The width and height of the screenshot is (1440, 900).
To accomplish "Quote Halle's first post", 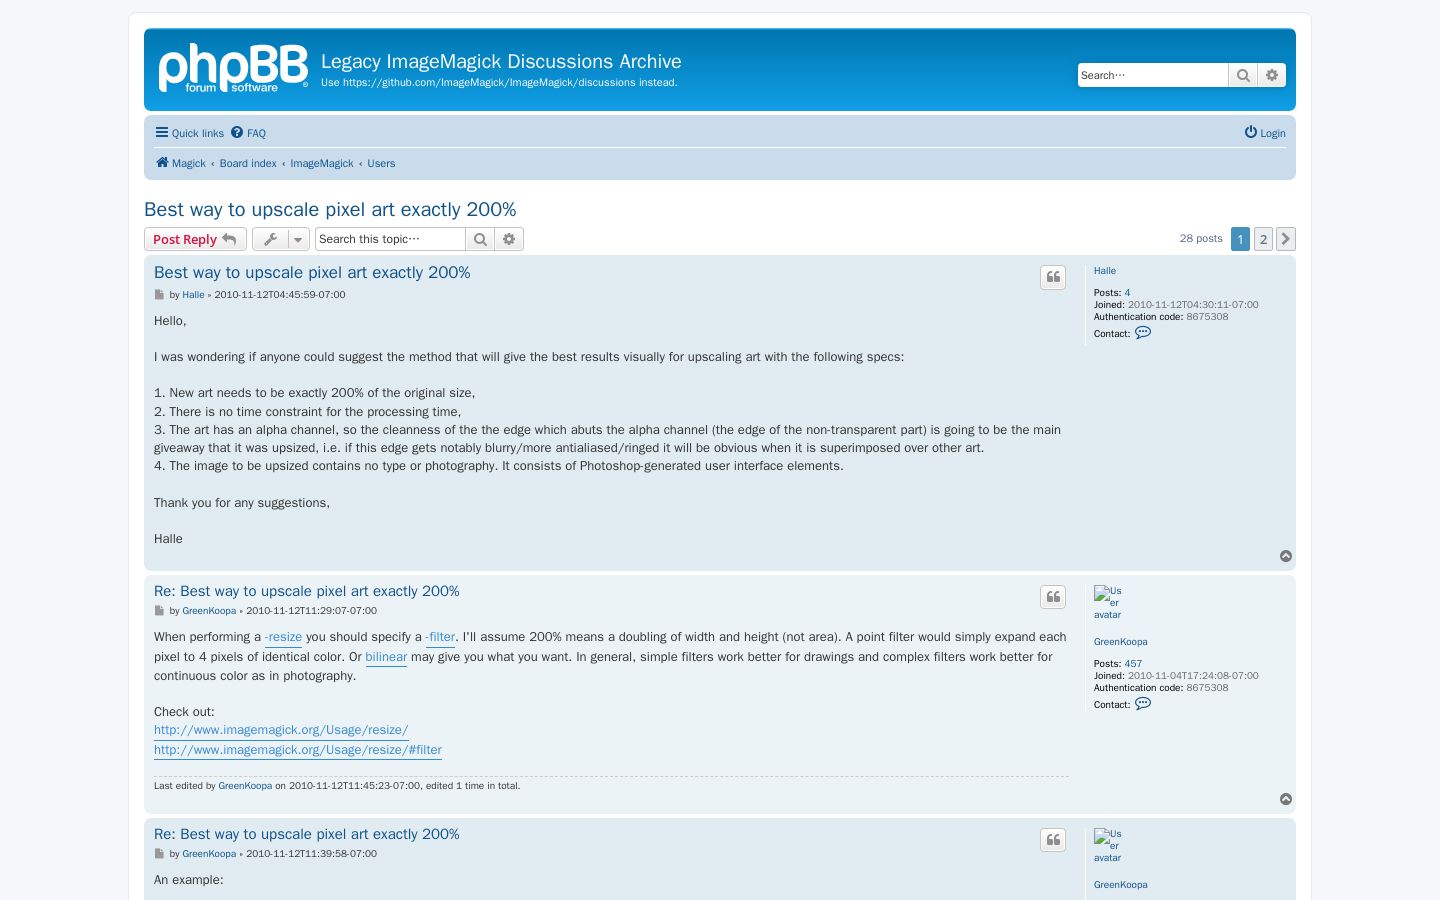I will pos(1053,277).
